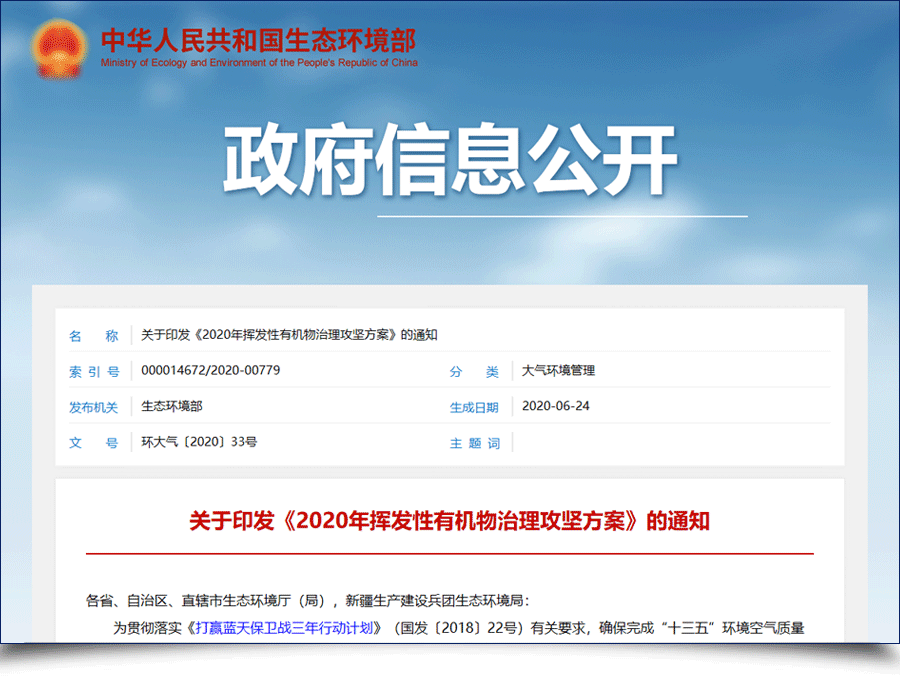Click the document number 环大气〔2020〕33号
Viewport: 900px width, 679px height.
pyautogui.click(x=199, y=442)
